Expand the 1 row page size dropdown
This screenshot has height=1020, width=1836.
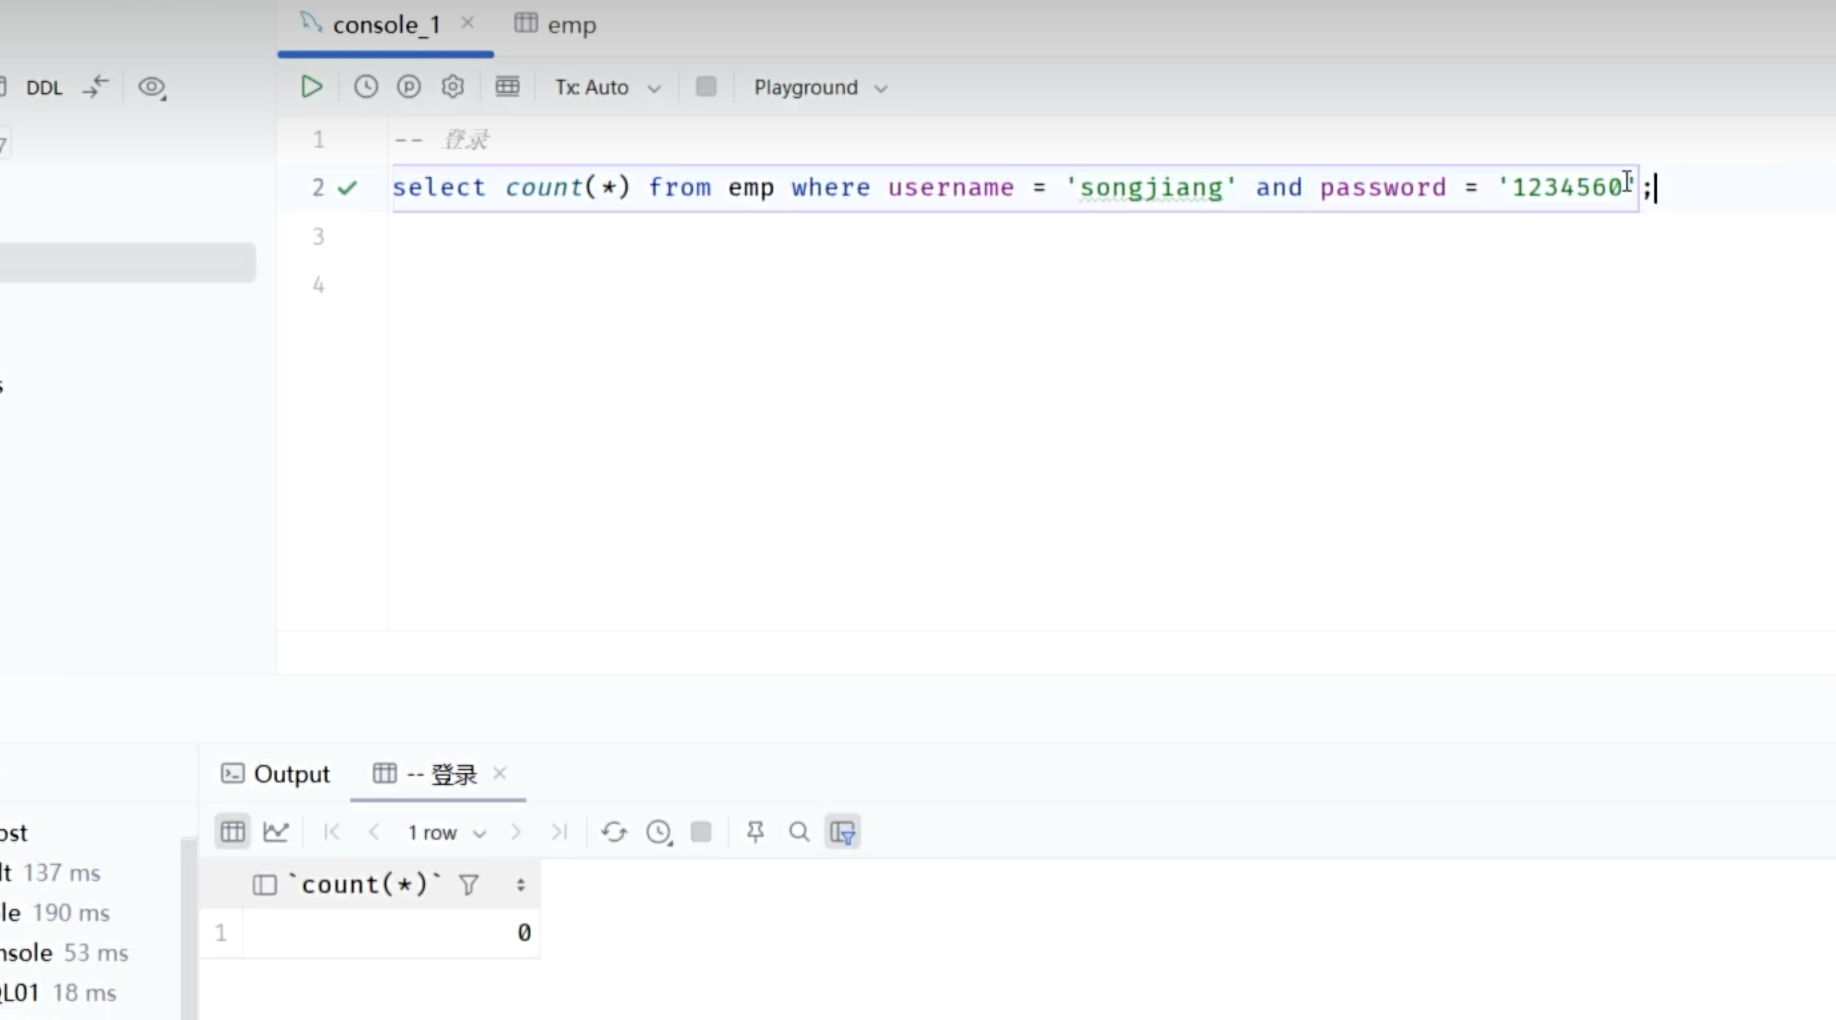coord(446,833)
